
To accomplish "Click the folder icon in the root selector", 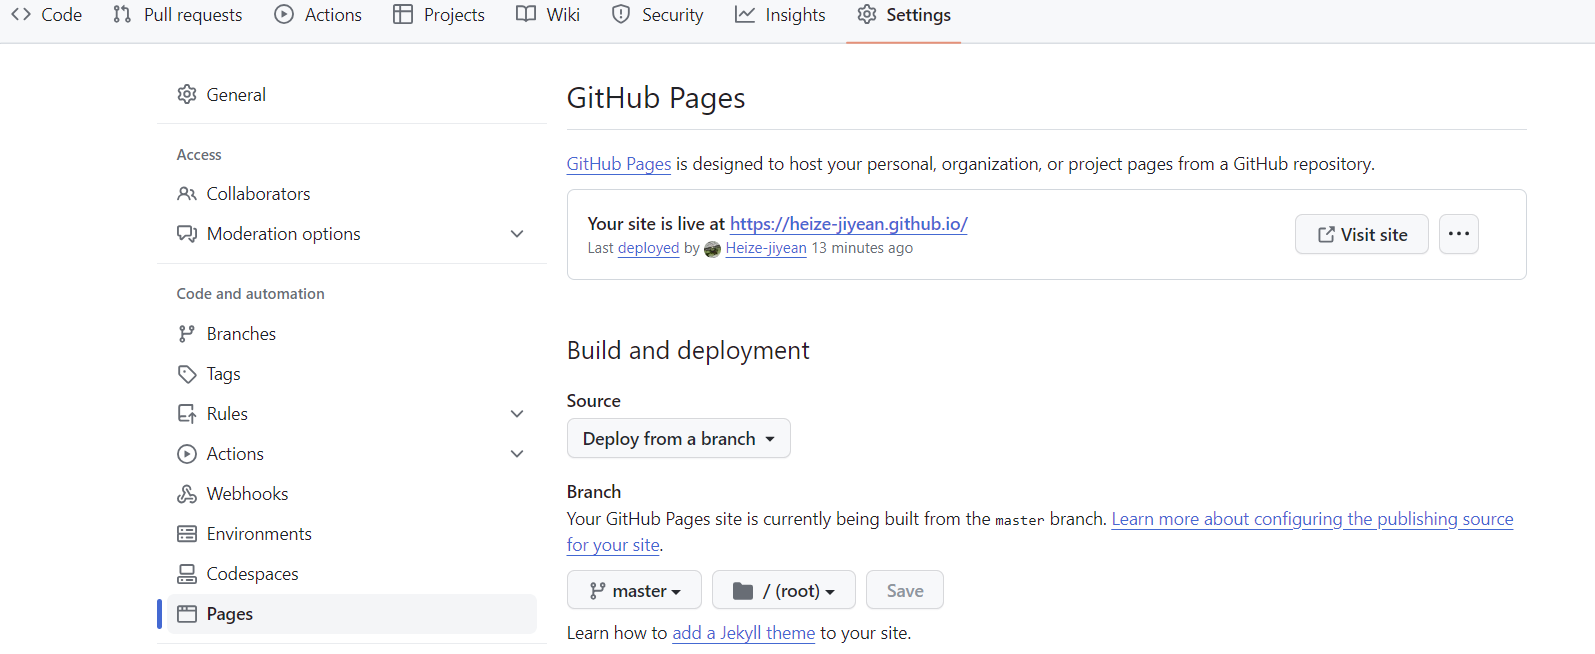I will [x=743, y=591].
